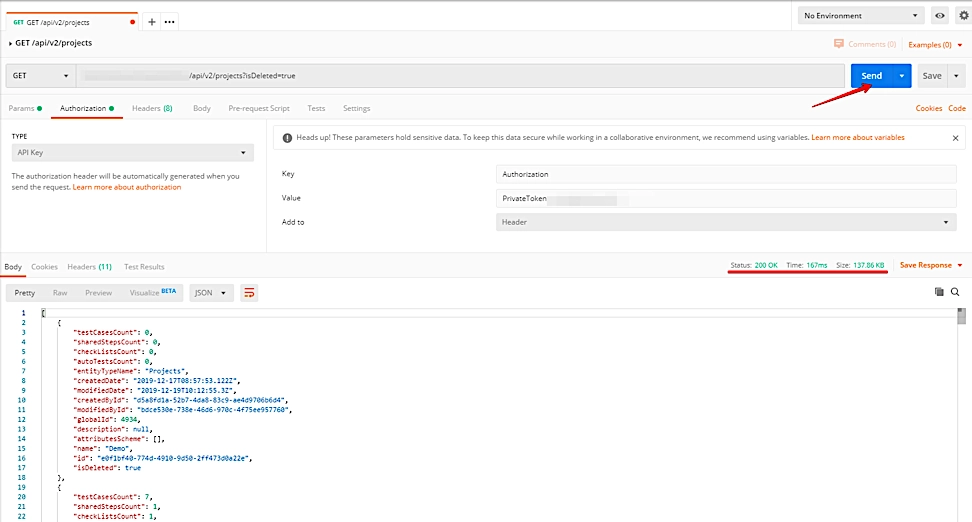Open the Pre-request Script tab
Image resolution: width=972 pixels, height=522 pixels.
point(259,108)
